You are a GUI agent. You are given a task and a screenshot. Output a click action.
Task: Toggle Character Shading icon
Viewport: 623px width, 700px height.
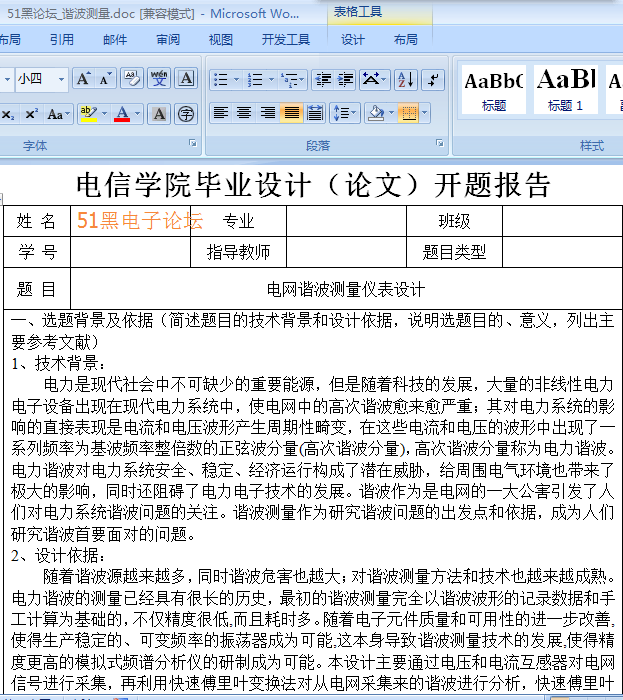[x=159, y=114]
